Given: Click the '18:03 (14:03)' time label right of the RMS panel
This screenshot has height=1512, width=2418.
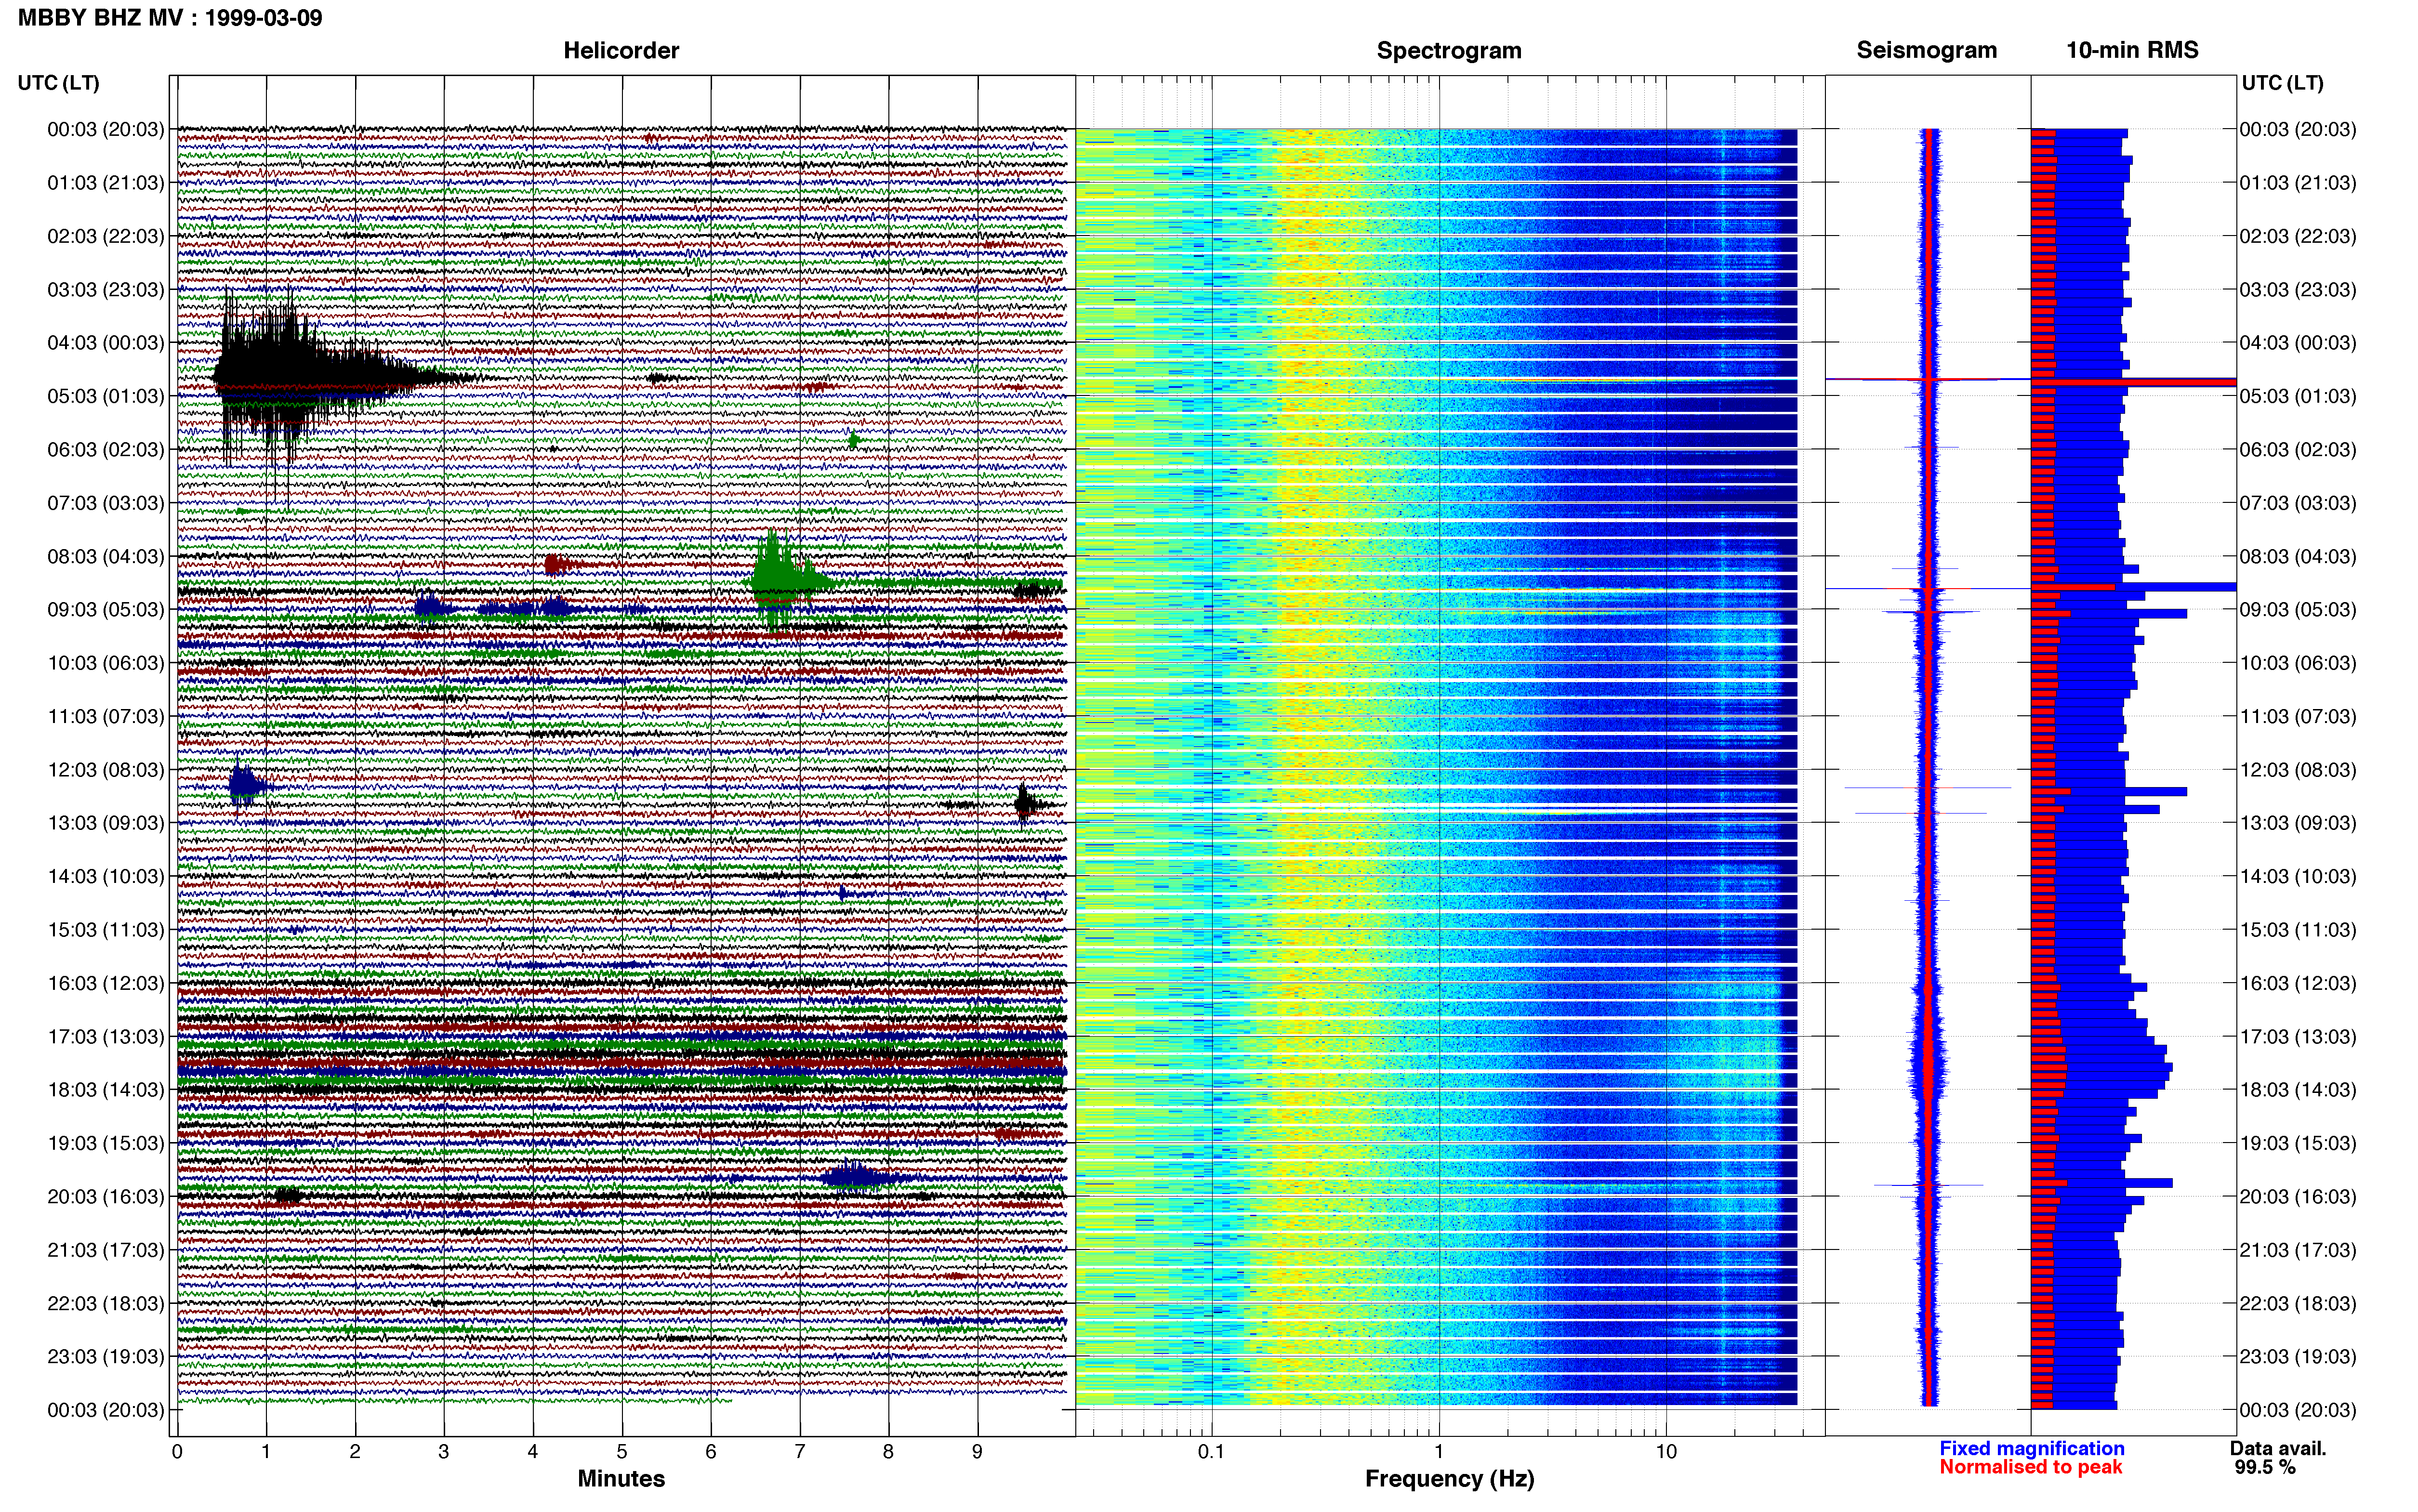Looking at the screenshot, I should point(2298,1090).
